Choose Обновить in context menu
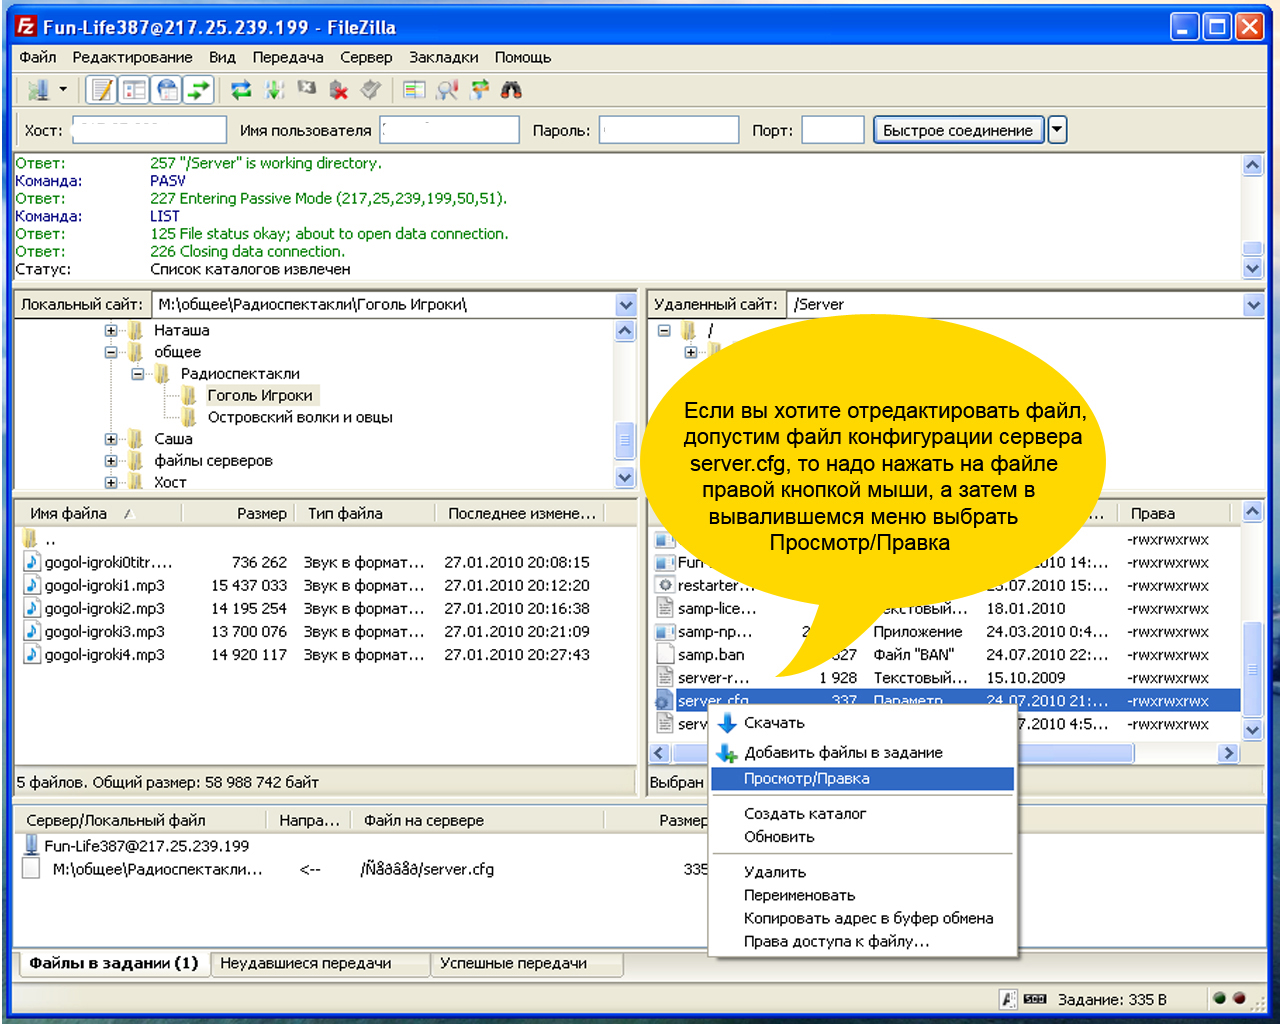The image size is (1280, 1024). click(862, 837)
